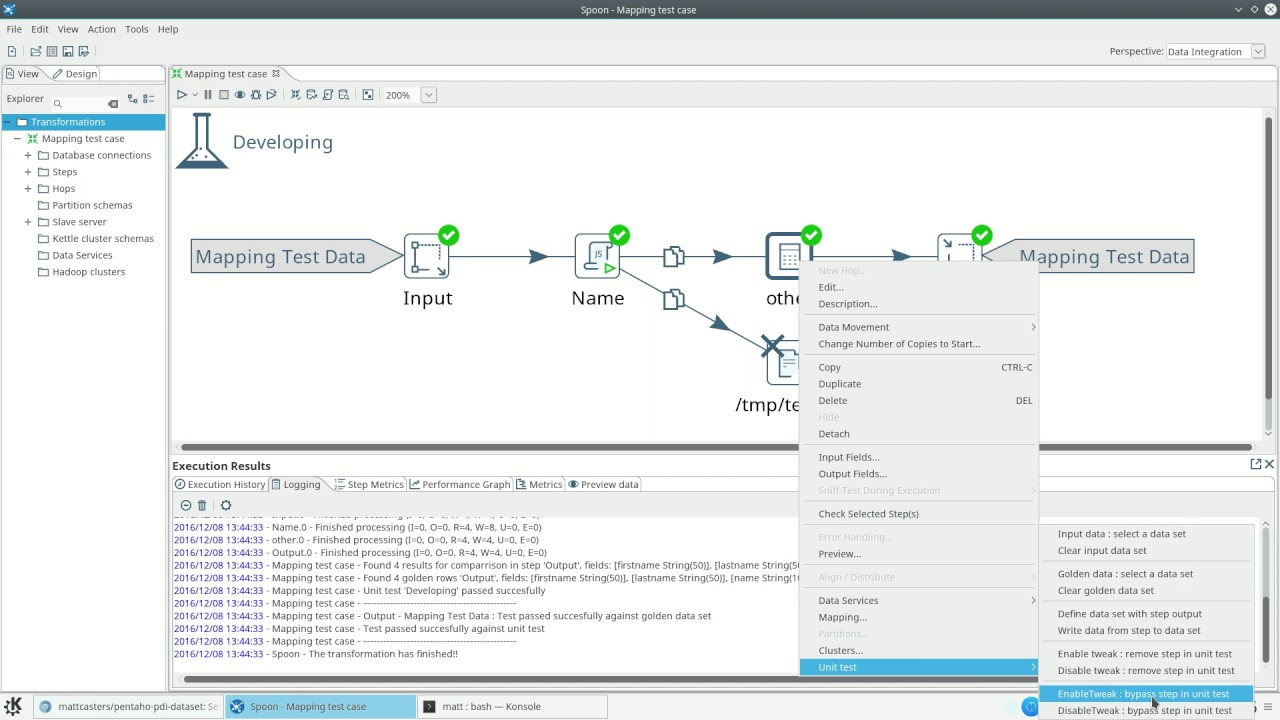This screenshot has width=1280, height=720.
Task: Select Kettle cluster schemas in tree
Action: 103,239
